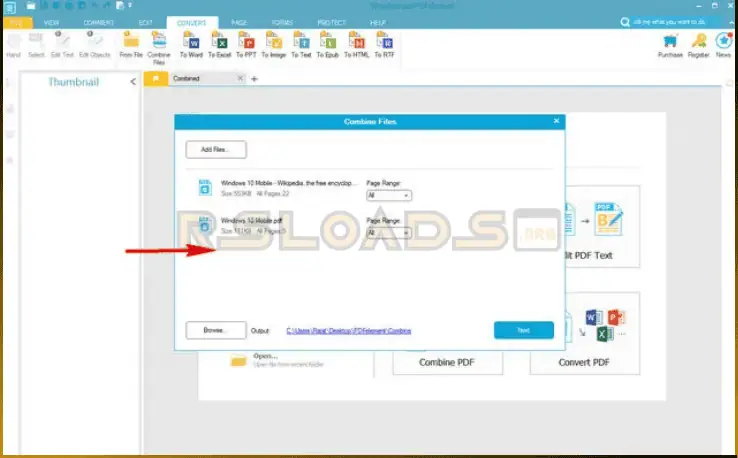Viewport: 738px width, 458px height.
Task: Open the HELP ribbon tab
Action: point(378,23)
